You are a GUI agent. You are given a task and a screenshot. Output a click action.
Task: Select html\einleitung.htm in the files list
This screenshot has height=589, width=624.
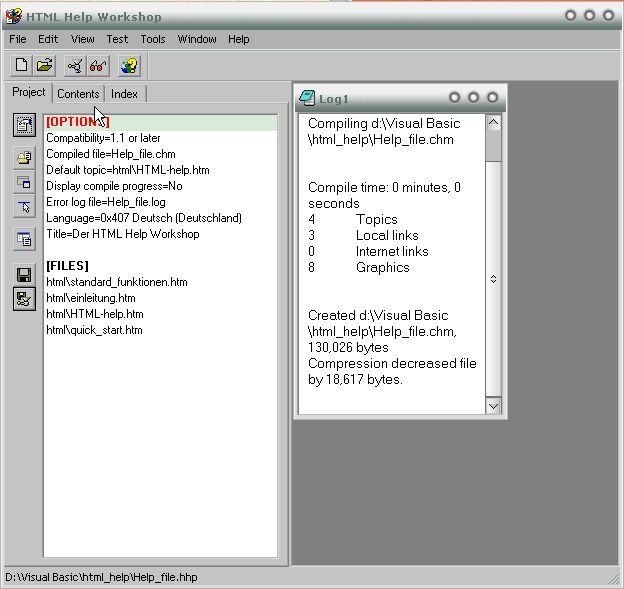click(91, 298)
